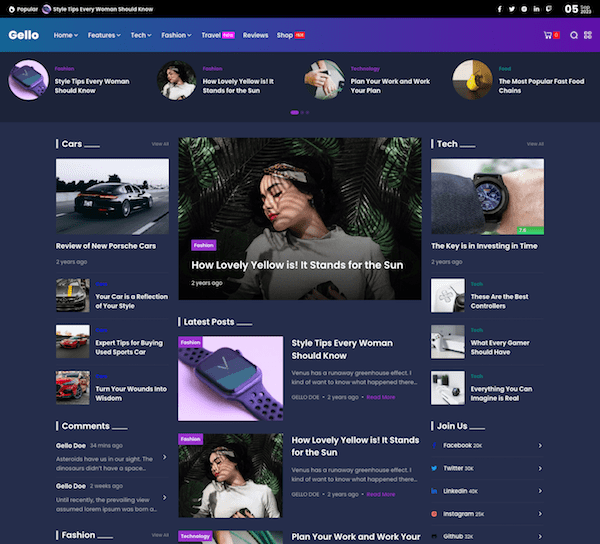Screen dimensions: 600x544
Task: Click the Twitter icon in top bar
Action: click(x=512, y=9)
